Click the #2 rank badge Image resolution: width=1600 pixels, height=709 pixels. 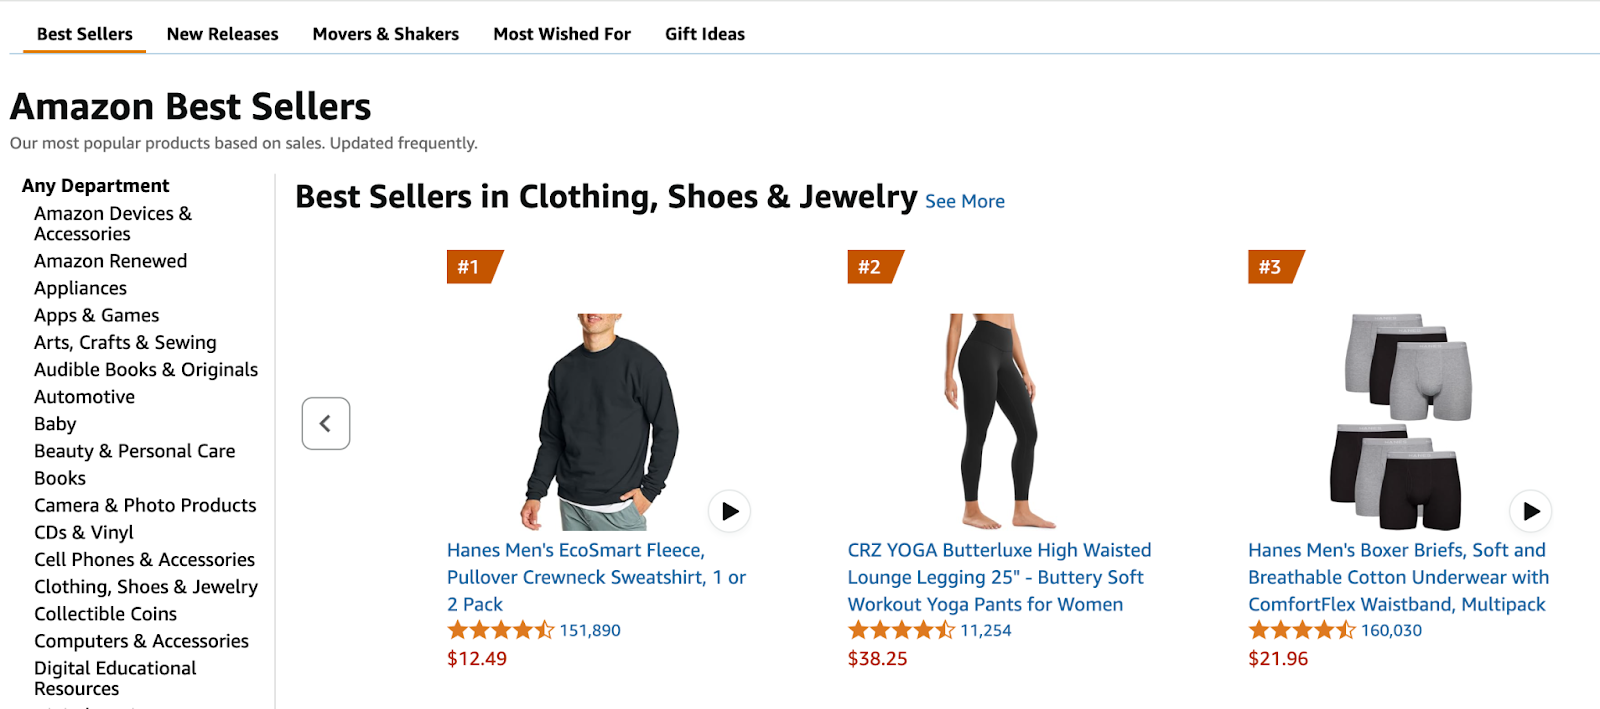click(869, 266)
